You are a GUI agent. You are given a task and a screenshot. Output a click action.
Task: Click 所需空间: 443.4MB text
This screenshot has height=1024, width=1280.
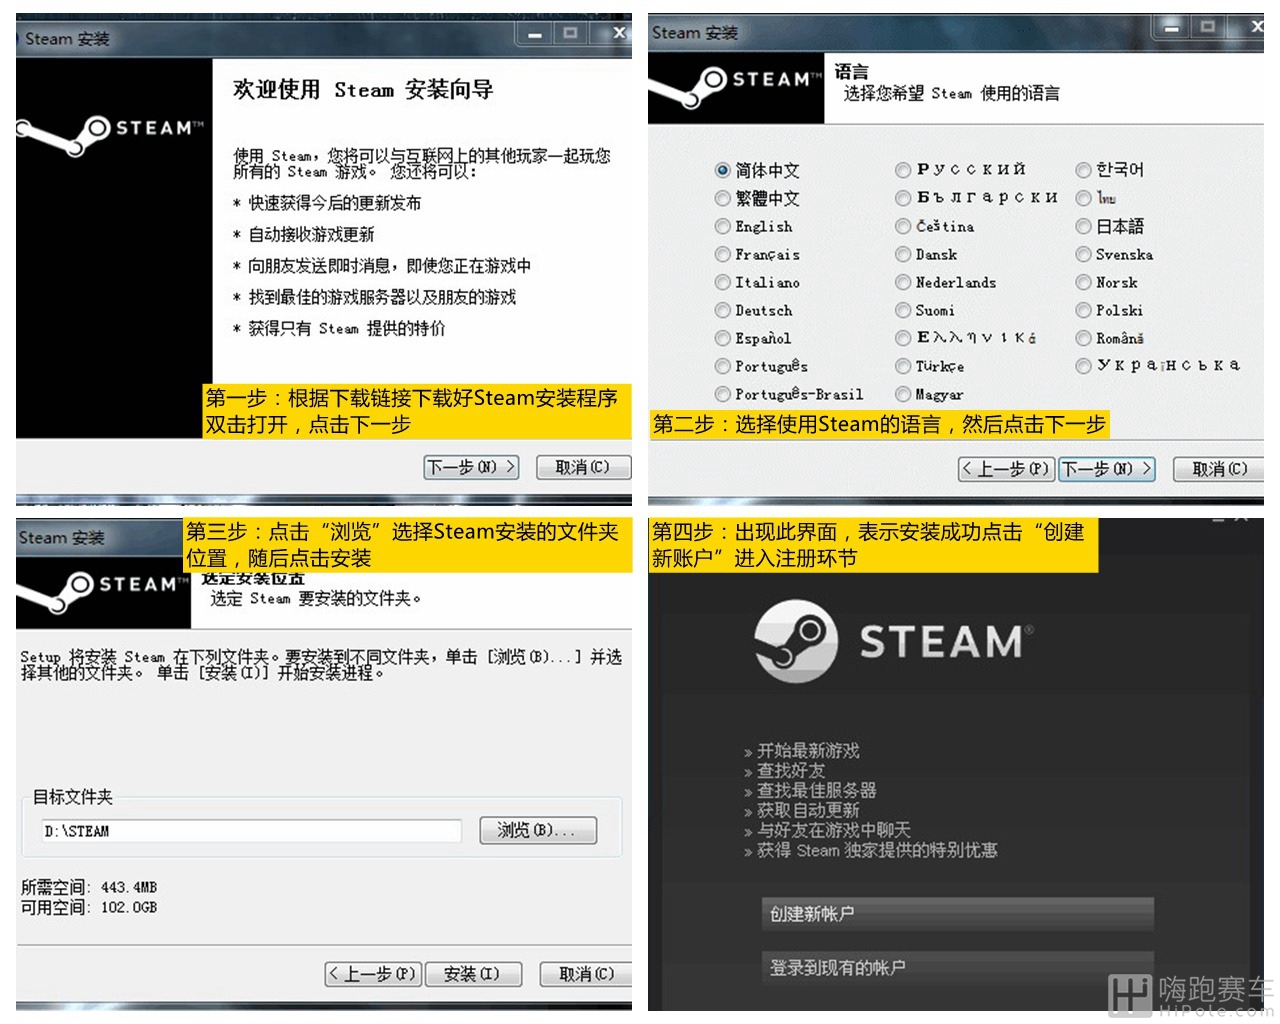point(89,887)
